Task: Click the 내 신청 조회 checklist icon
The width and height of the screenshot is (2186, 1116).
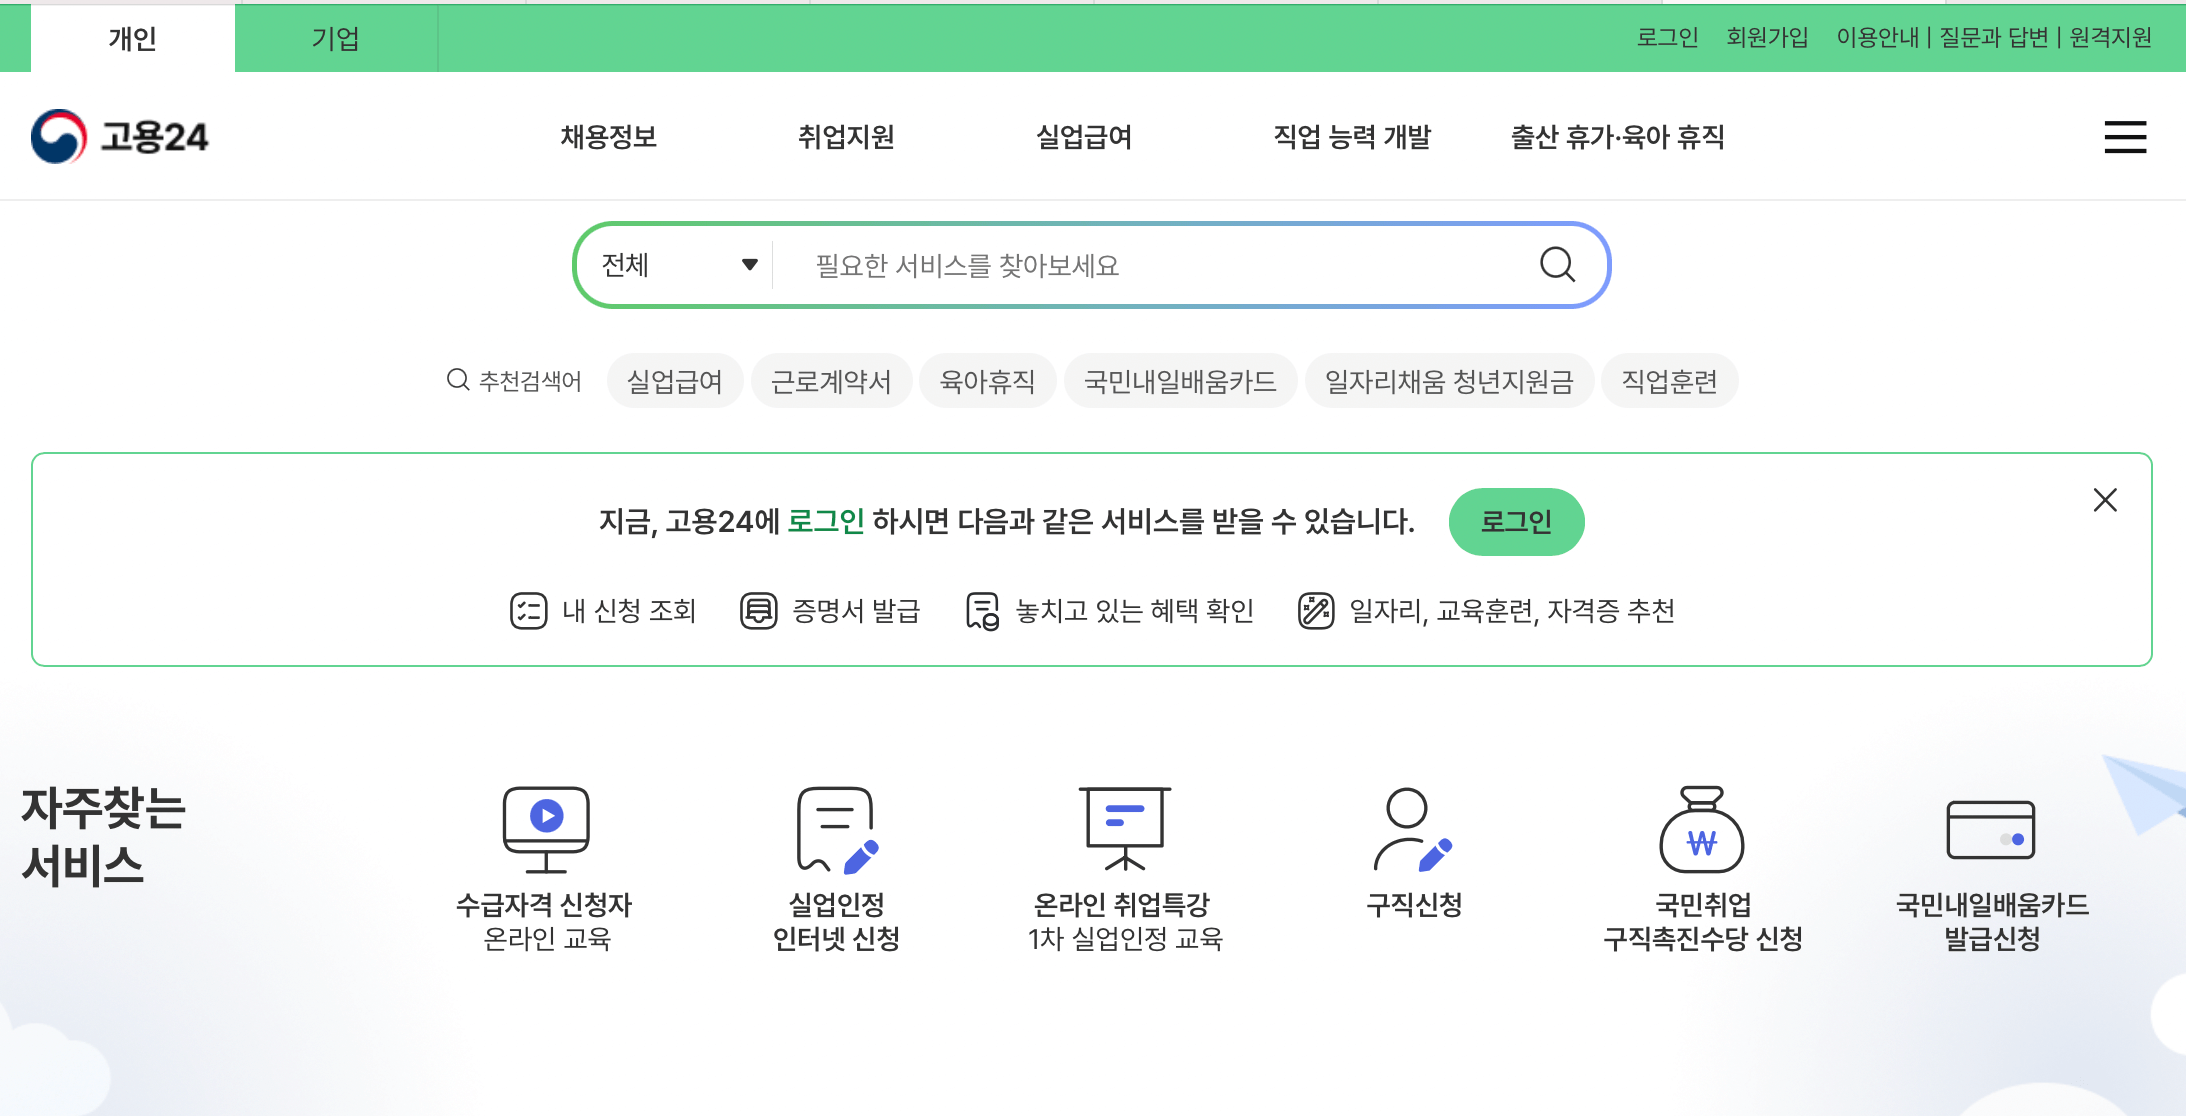Action: coord(527,610)
